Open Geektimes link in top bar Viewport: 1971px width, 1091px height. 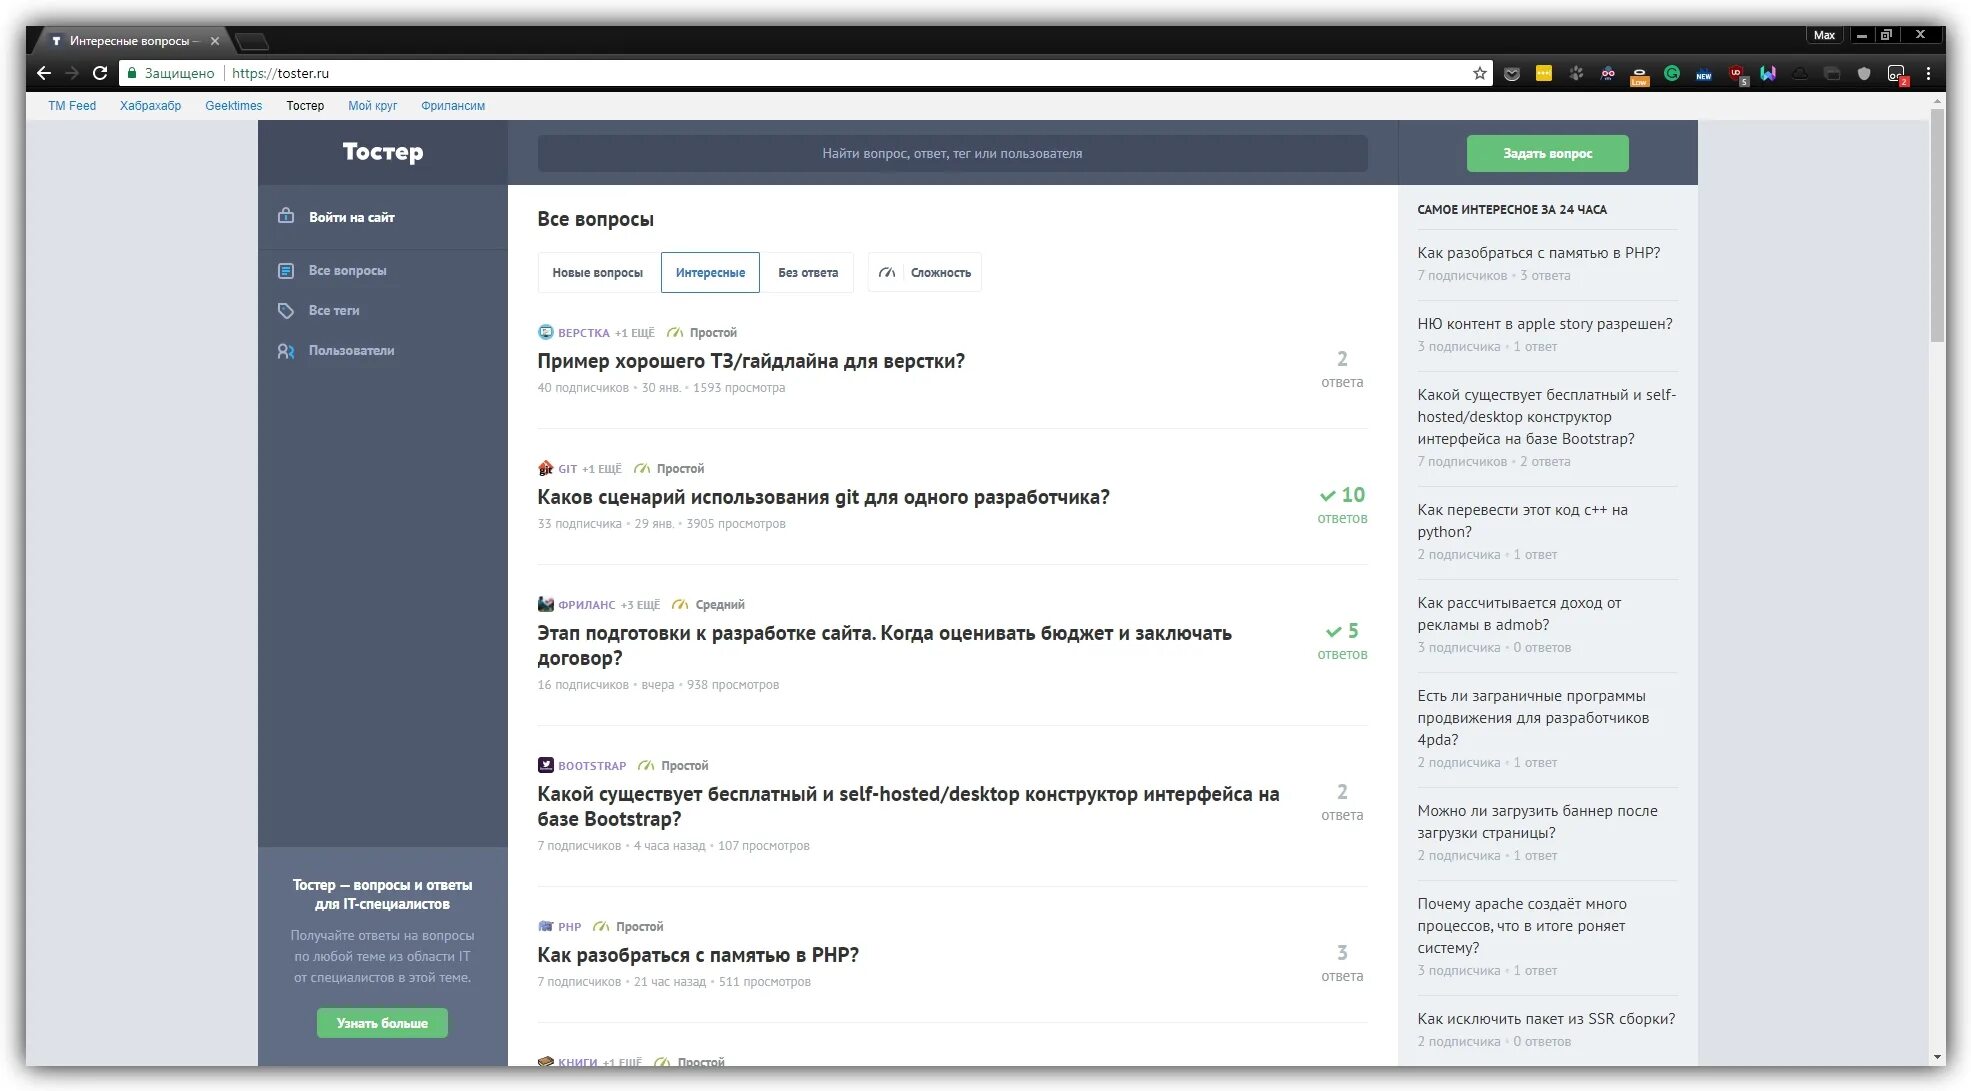tap(233, 105)
